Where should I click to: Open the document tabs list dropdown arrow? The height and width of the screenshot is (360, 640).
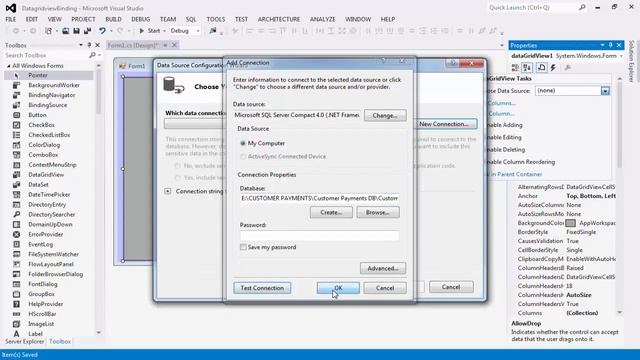point(502,45)
